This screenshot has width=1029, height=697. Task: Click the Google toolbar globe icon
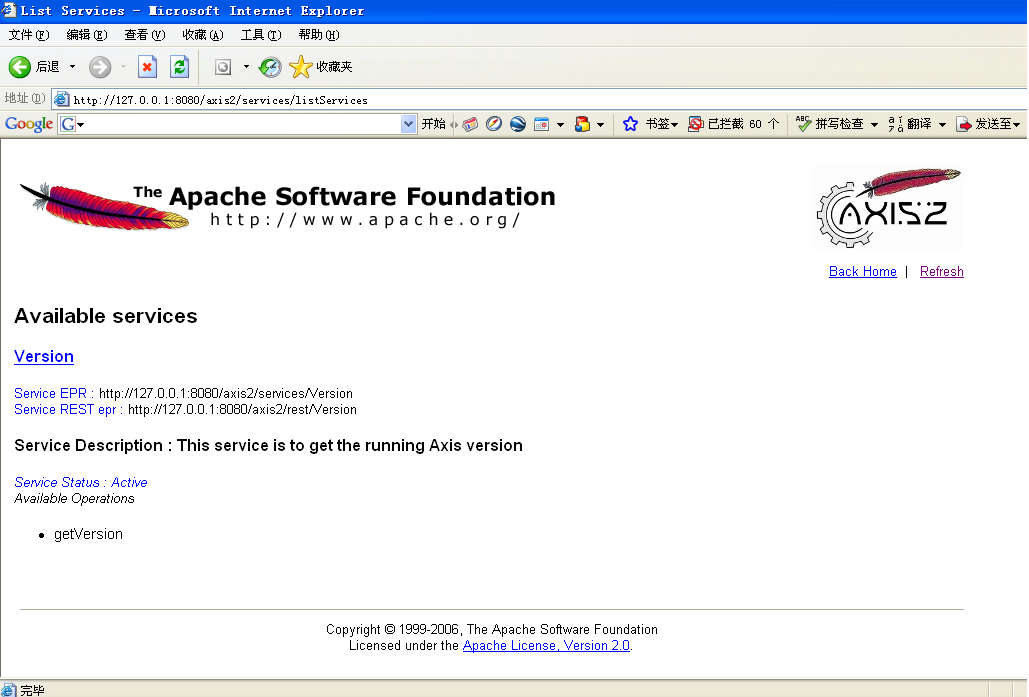tap(518, 124)
